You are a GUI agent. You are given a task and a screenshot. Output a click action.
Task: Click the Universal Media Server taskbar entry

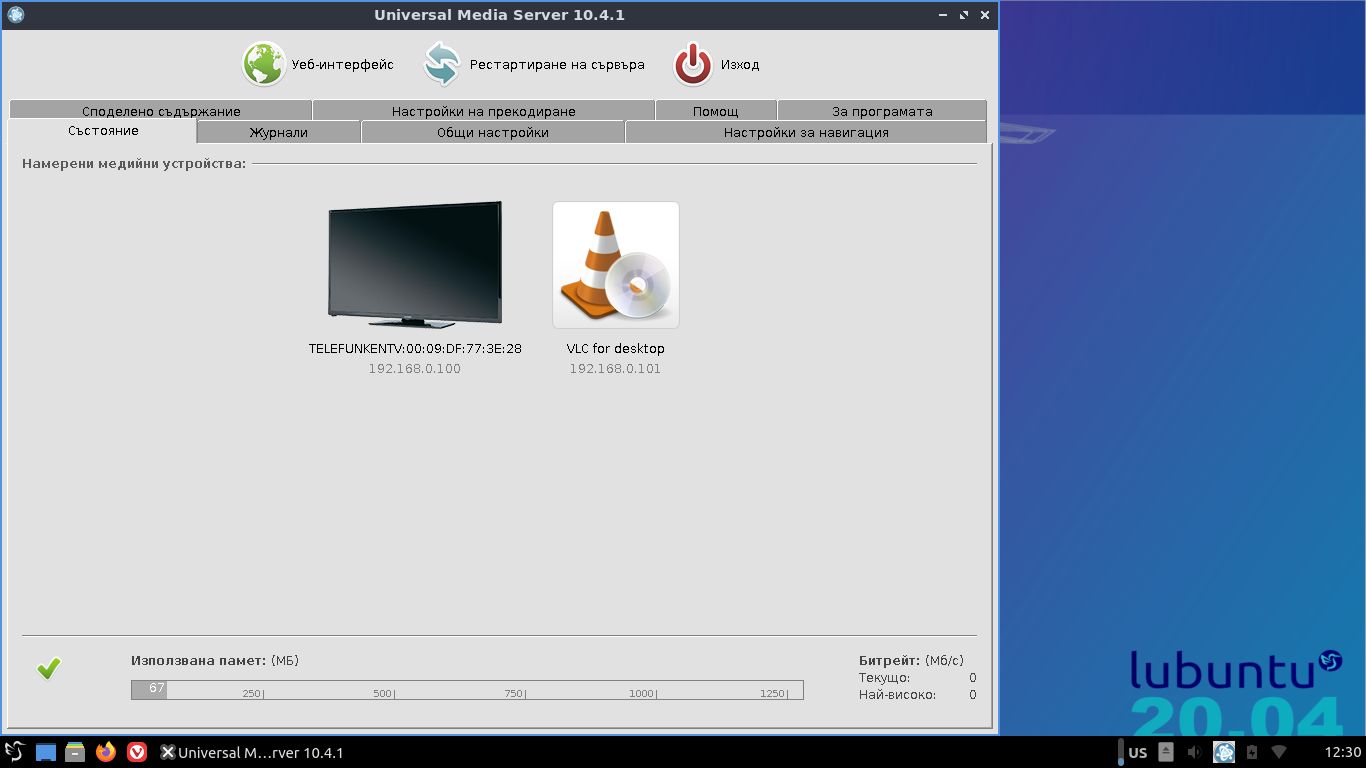[x=252, y=752]
